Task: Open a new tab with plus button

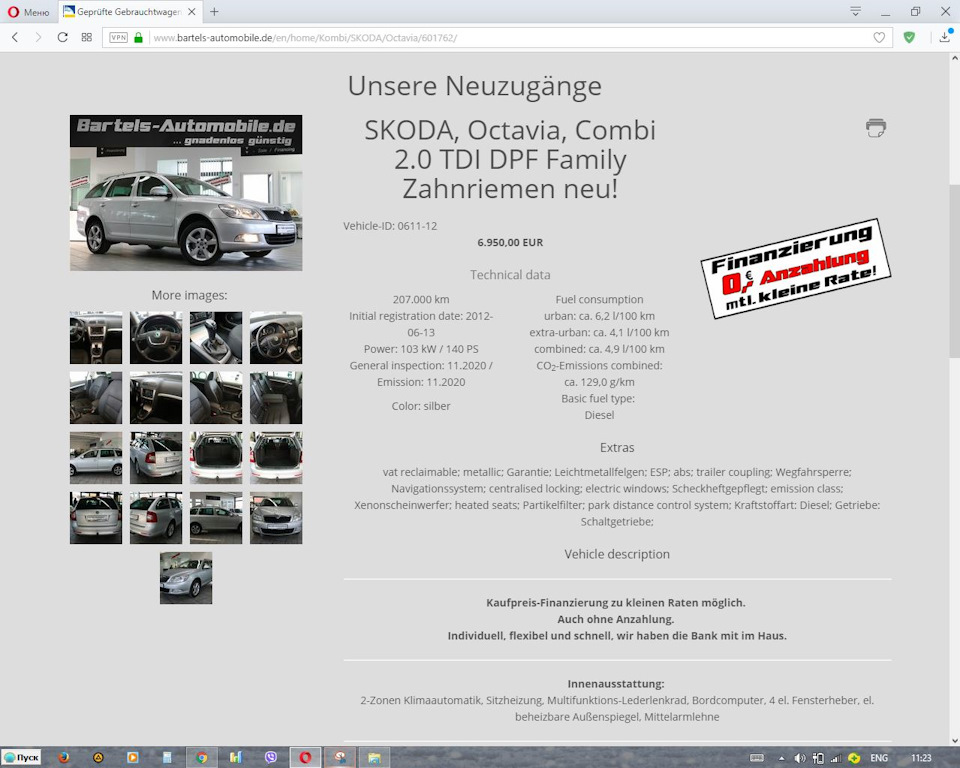Action: pos(214,12)
